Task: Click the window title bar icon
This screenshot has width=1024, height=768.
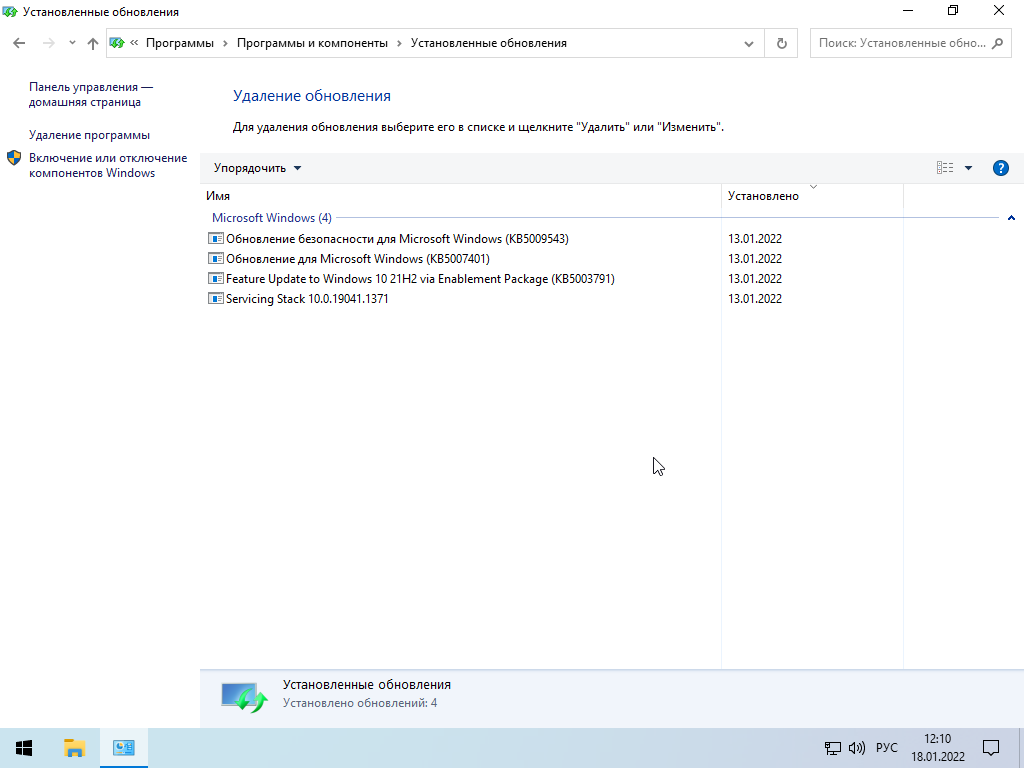Action: 10,12
